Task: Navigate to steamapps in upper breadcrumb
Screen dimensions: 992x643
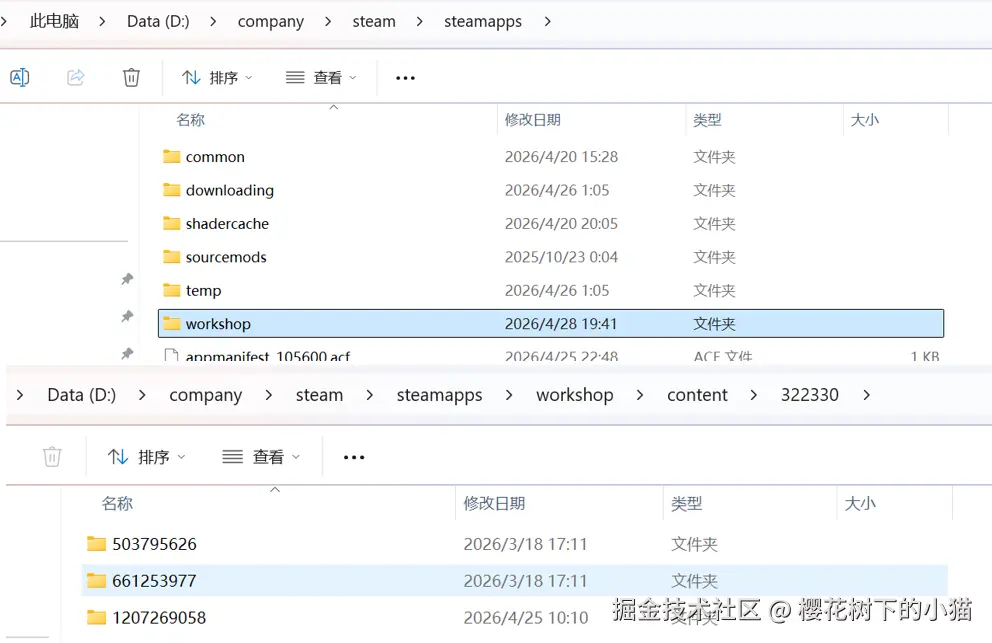Action: [x=483, y=21]
